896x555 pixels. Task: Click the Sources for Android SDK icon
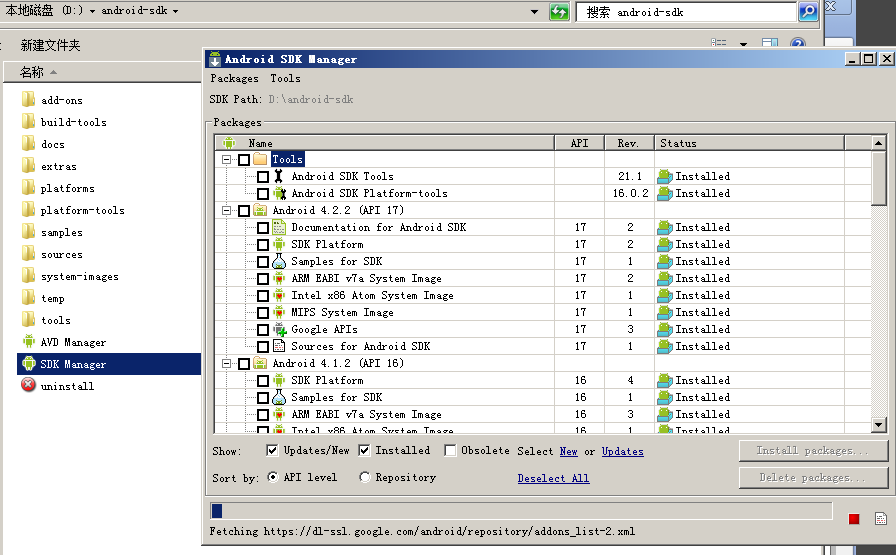(279, 346)
